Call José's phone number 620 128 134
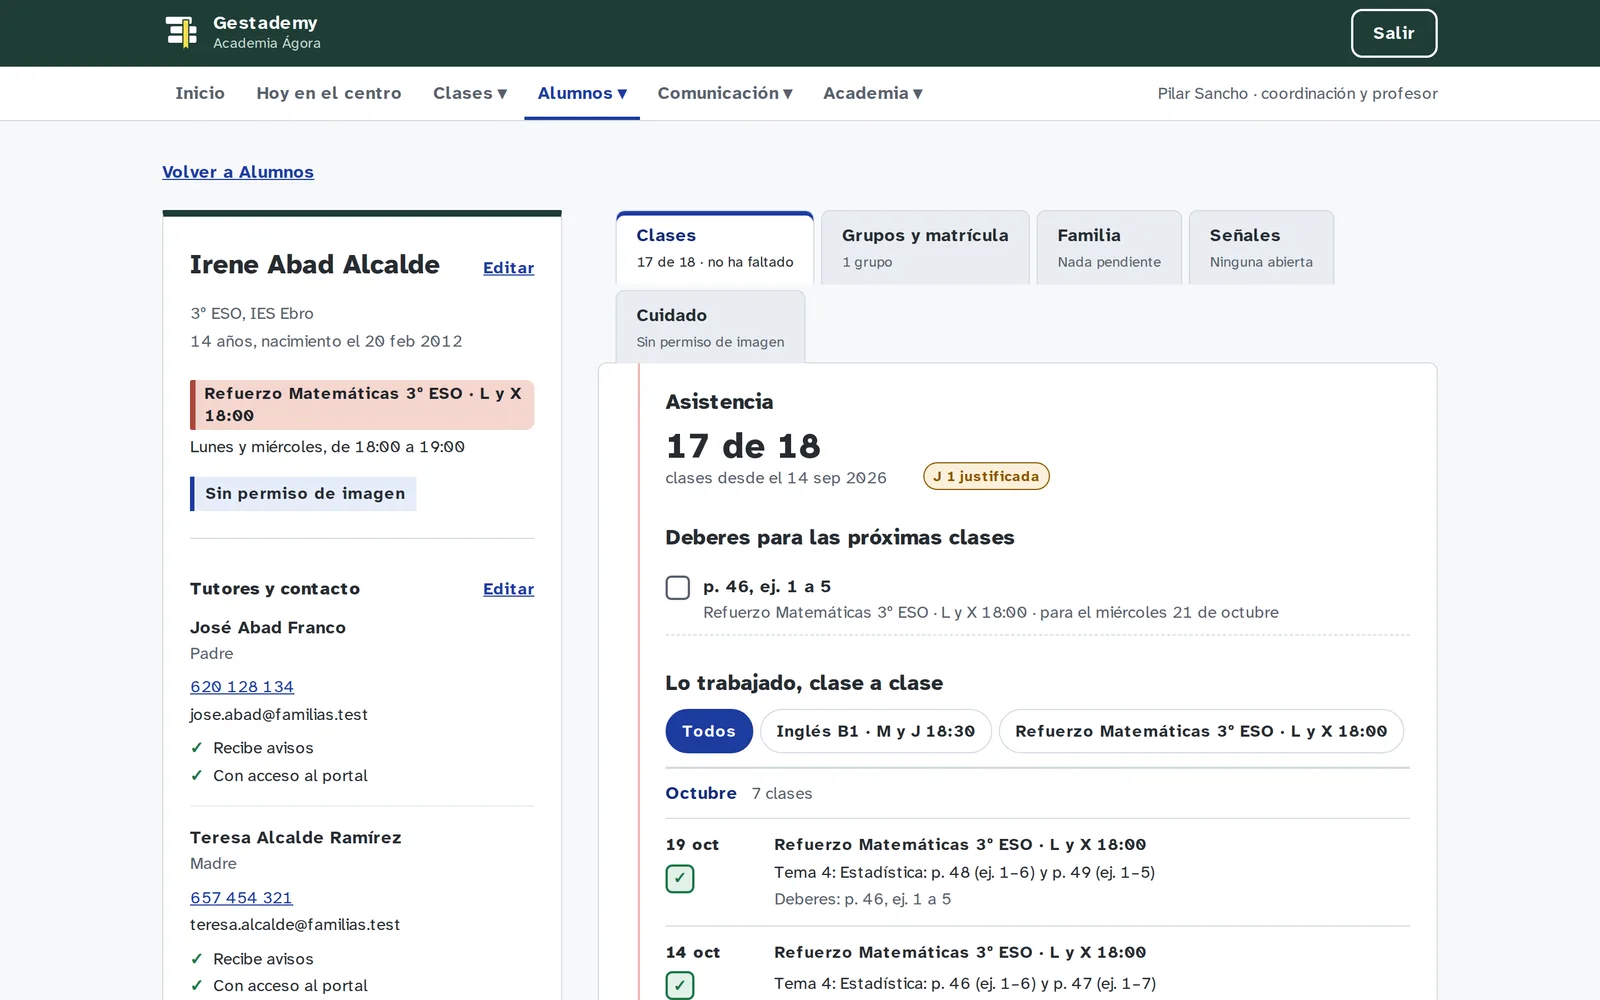Viewport: 1600px width, 1000px height. click(x=242, y=687)
